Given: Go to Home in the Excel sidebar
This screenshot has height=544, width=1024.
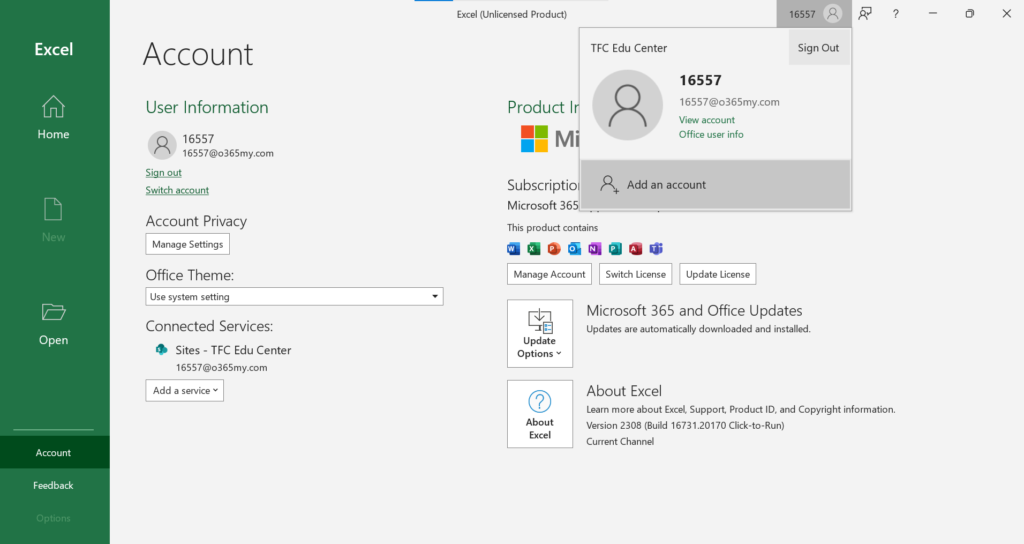Looking at the screenshot, I should pos(54,118).
